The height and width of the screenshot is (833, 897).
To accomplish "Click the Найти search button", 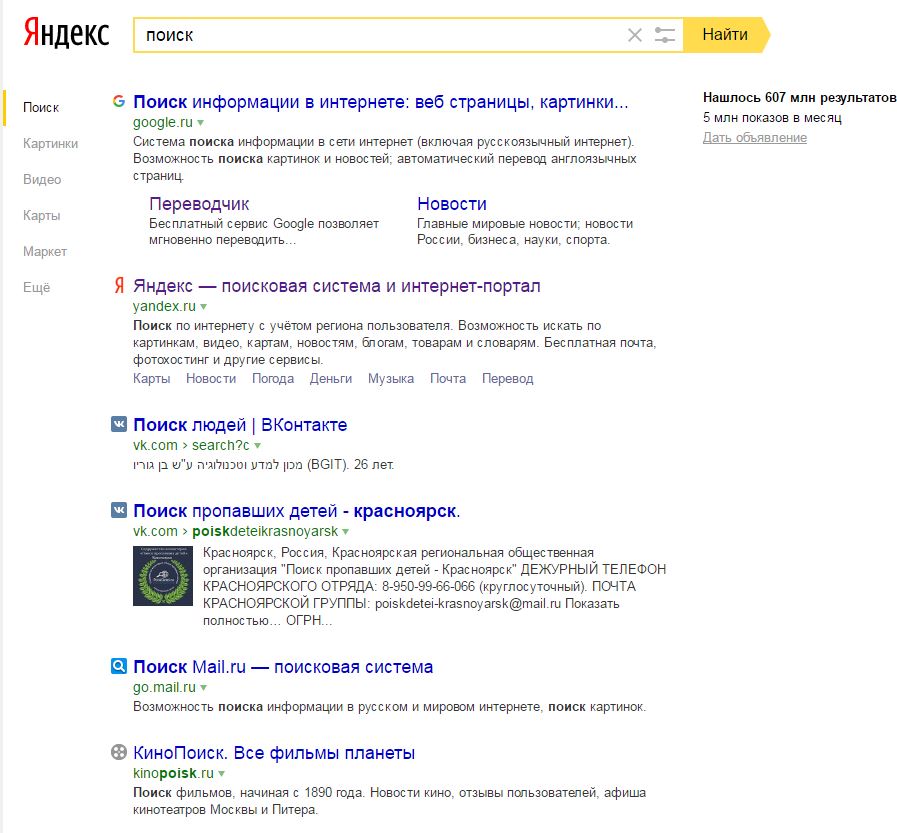I will click(x=727, y=35).
